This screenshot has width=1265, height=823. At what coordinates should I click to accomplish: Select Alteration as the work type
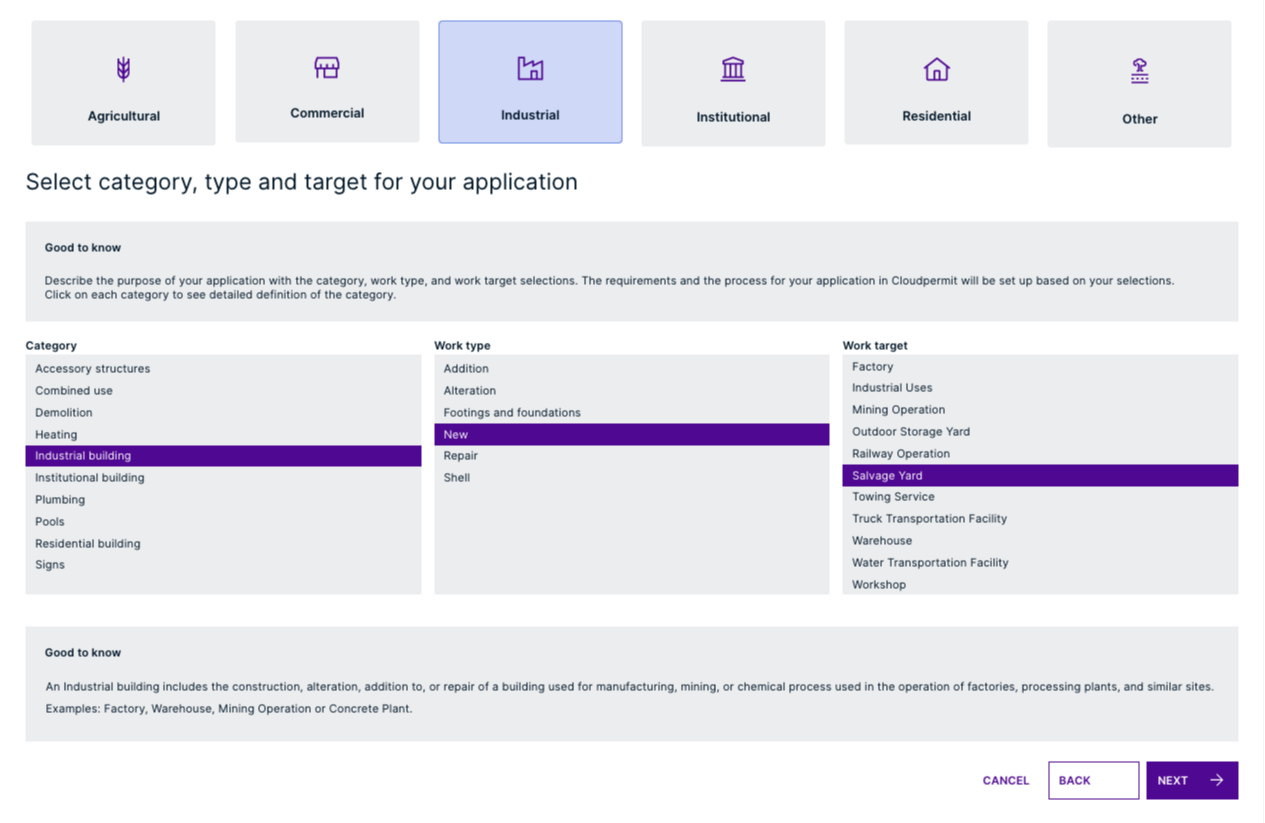click(469, 390)
